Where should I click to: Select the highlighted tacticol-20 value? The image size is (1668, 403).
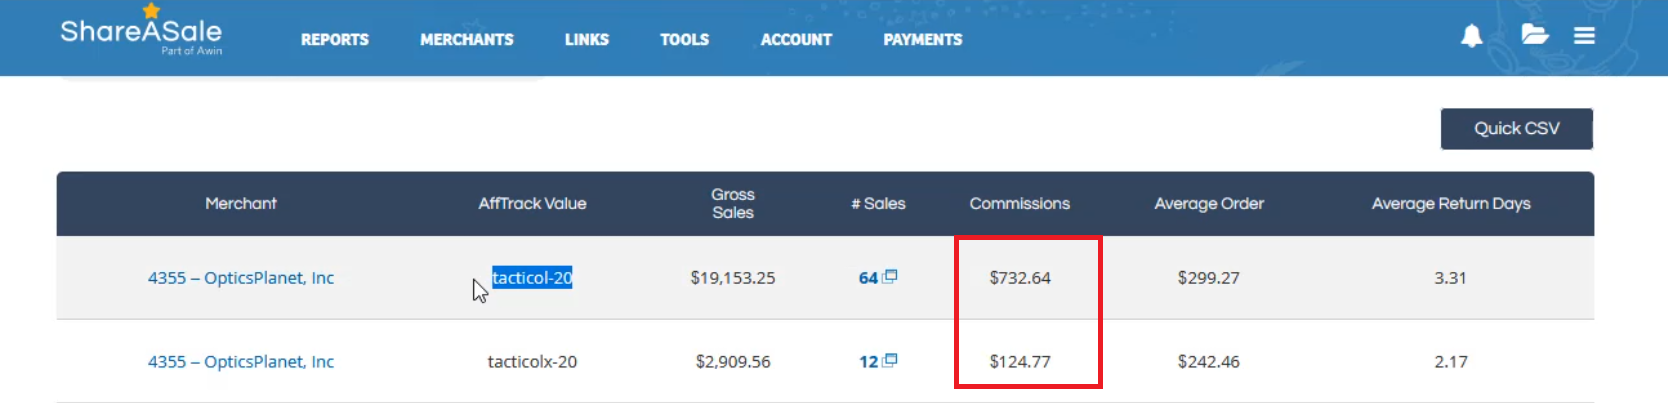pyautogui.click(x=532, y=278)
